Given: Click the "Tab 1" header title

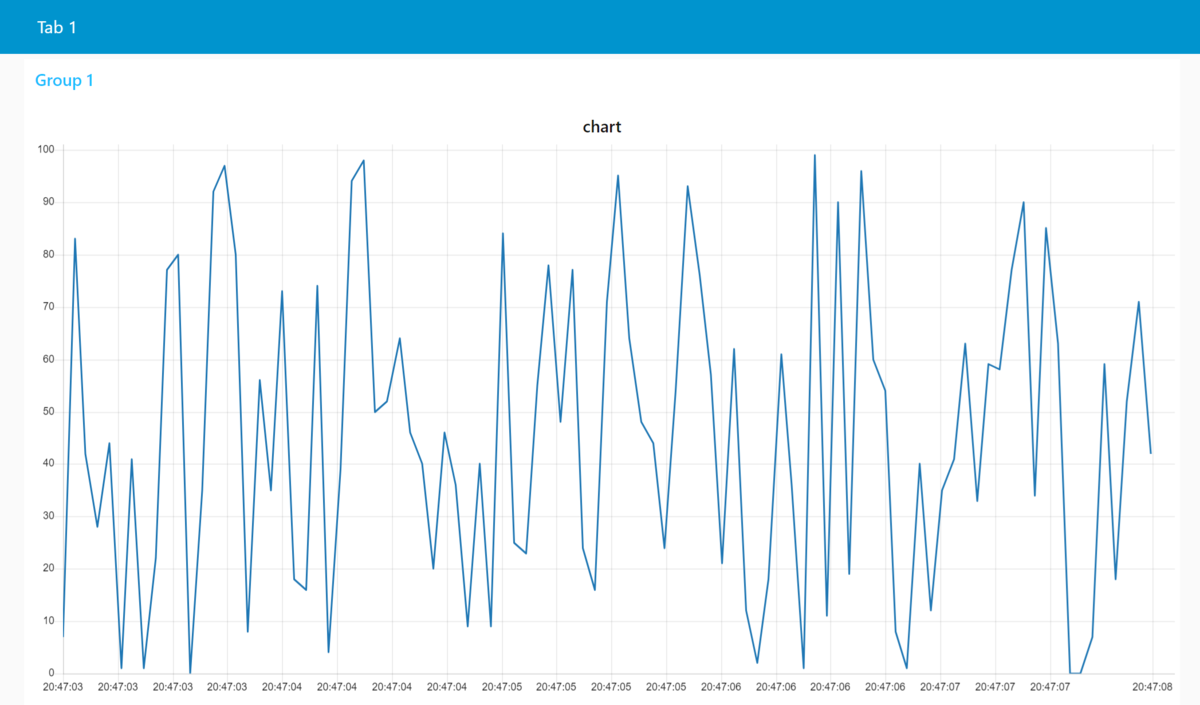Looking at the screenshot, I should (x=57, y=27).
